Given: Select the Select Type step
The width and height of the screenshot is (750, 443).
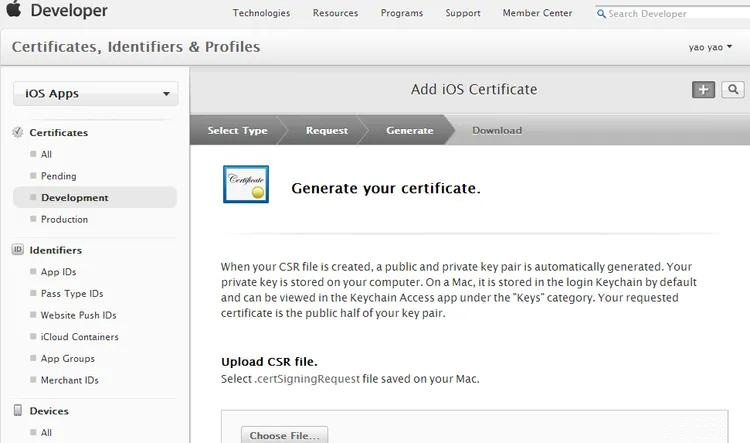Looking at the screenshot, I should (x=237, y=131).
